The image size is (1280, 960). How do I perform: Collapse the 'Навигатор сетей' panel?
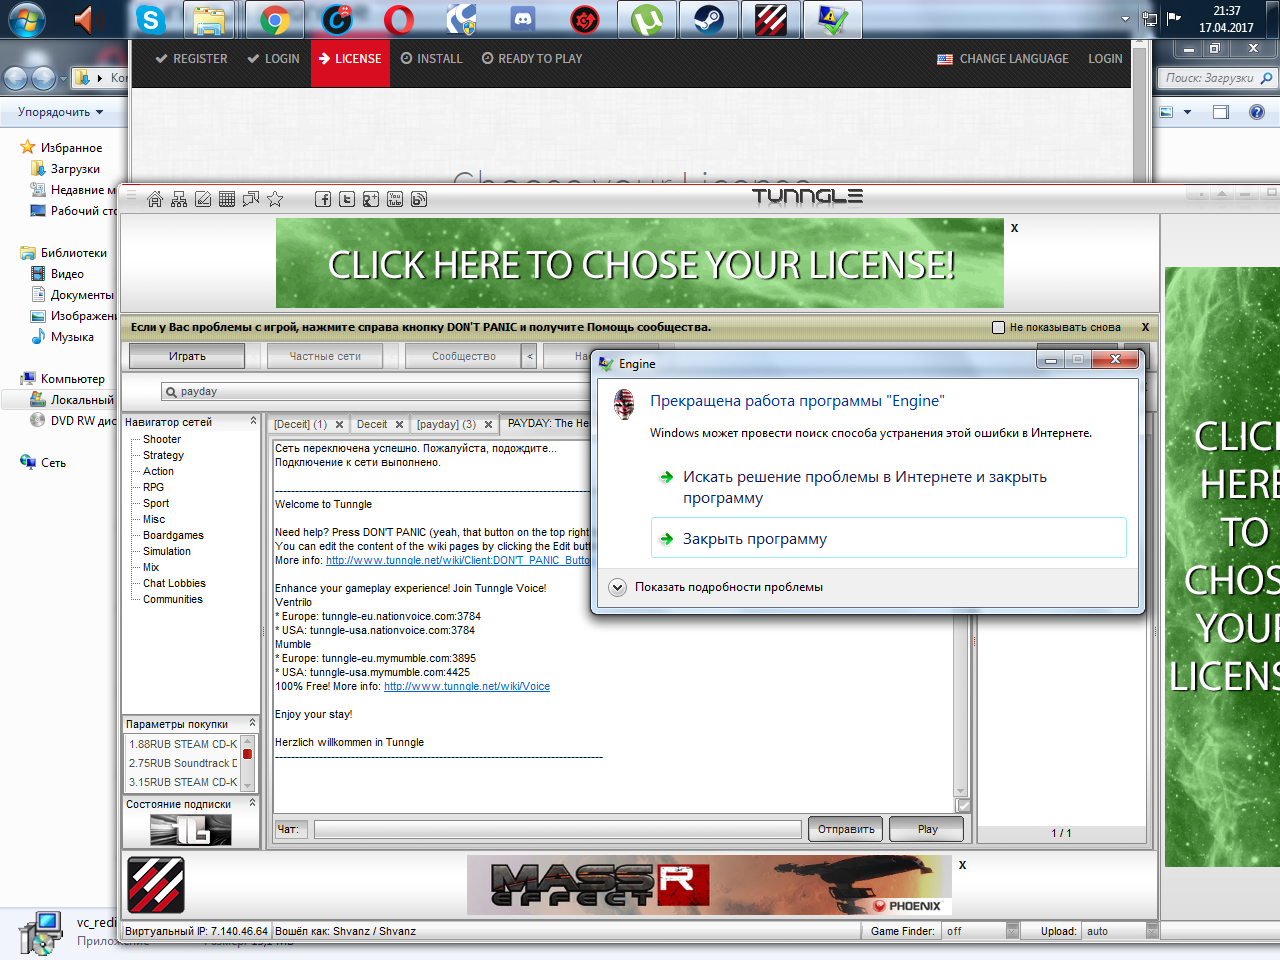(x=253, y=422)
